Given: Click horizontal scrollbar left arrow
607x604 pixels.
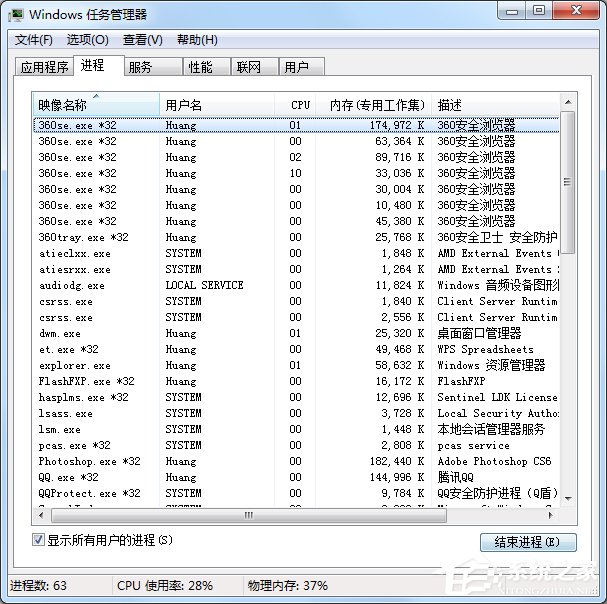Looking at the screenshot, I should [41, 515].
